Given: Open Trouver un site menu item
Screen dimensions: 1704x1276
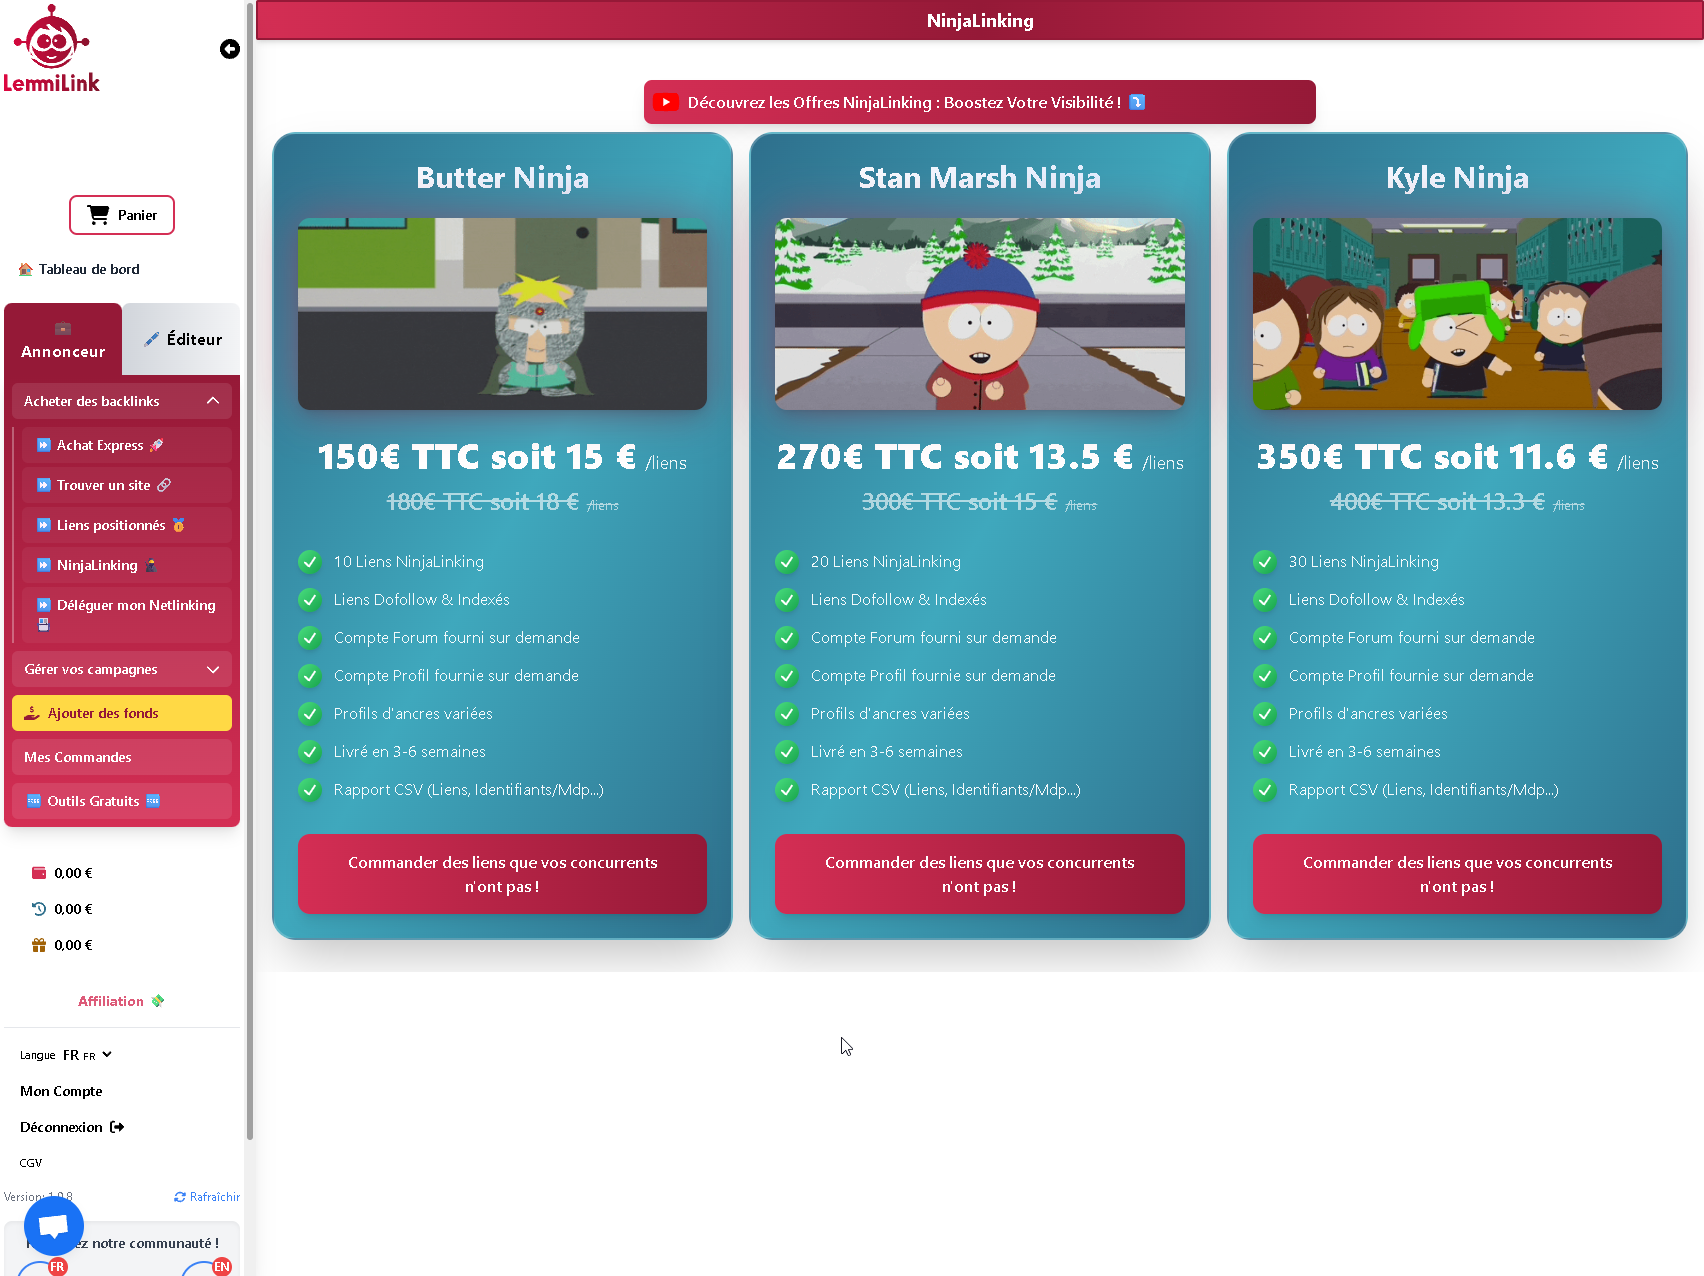Looking at the screenshot, I should 126,485.
